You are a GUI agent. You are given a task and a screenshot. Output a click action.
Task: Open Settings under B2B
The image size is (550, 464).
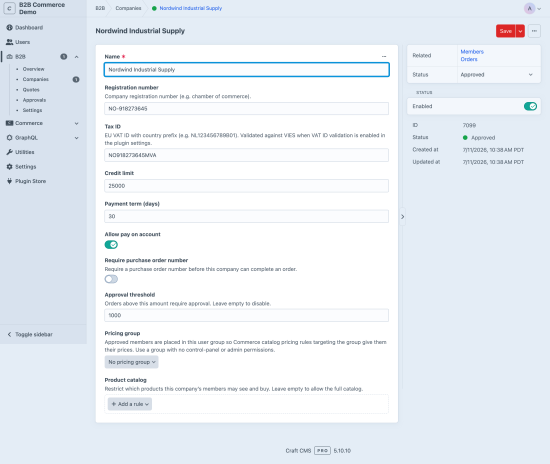[32, 110]
